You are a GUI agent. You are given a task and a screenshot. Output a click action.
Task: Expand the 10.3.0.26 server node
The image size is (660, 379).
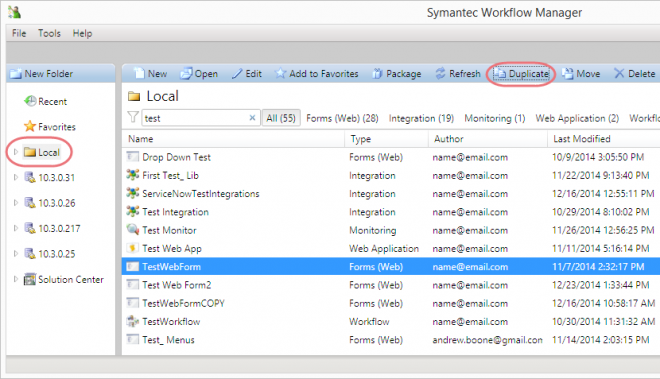[16, 203]
